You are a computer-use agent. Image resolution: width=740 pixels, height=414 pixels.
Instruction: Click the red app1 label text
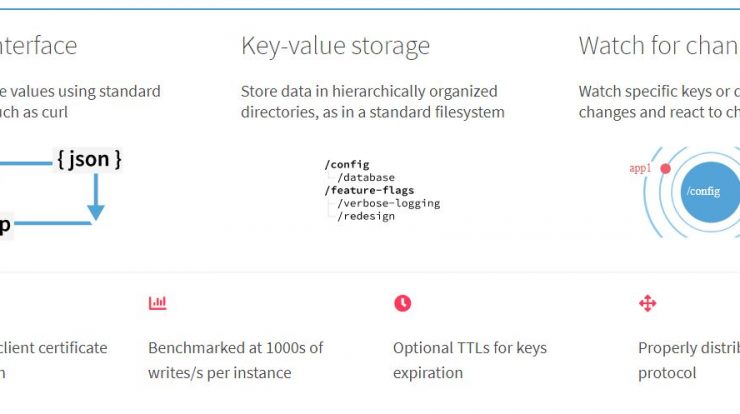[x=640, y=168]
